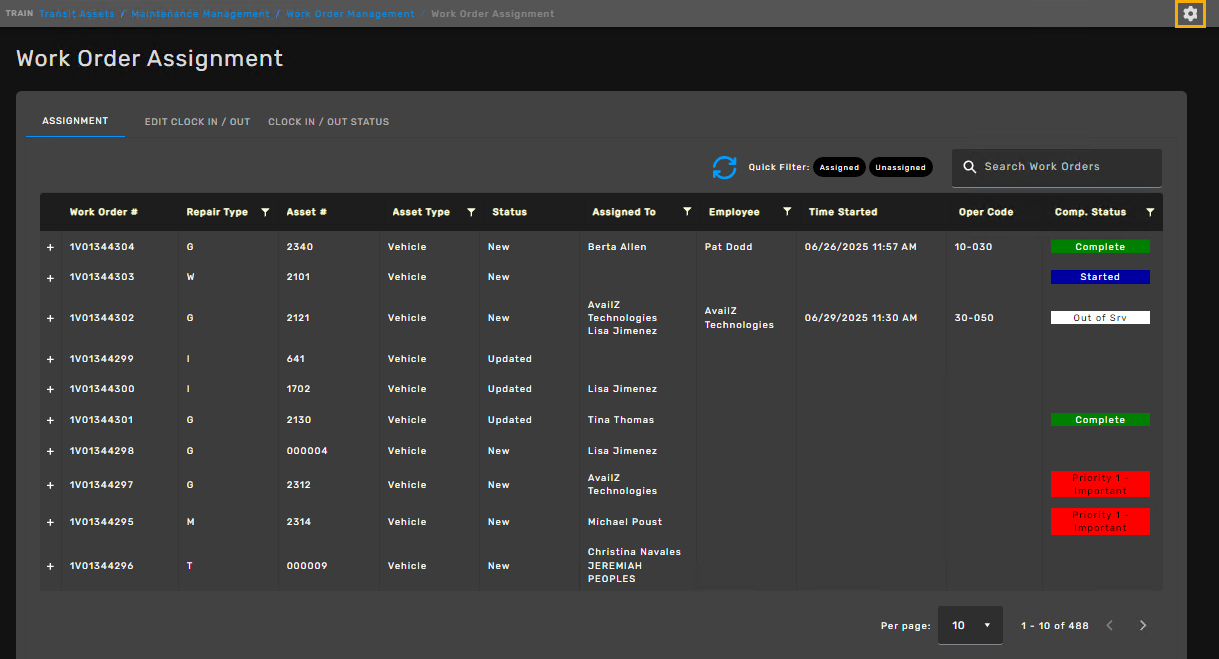1219x659 pixels.
Task: Open the Employee column filter
Action: tap(787, 212)
